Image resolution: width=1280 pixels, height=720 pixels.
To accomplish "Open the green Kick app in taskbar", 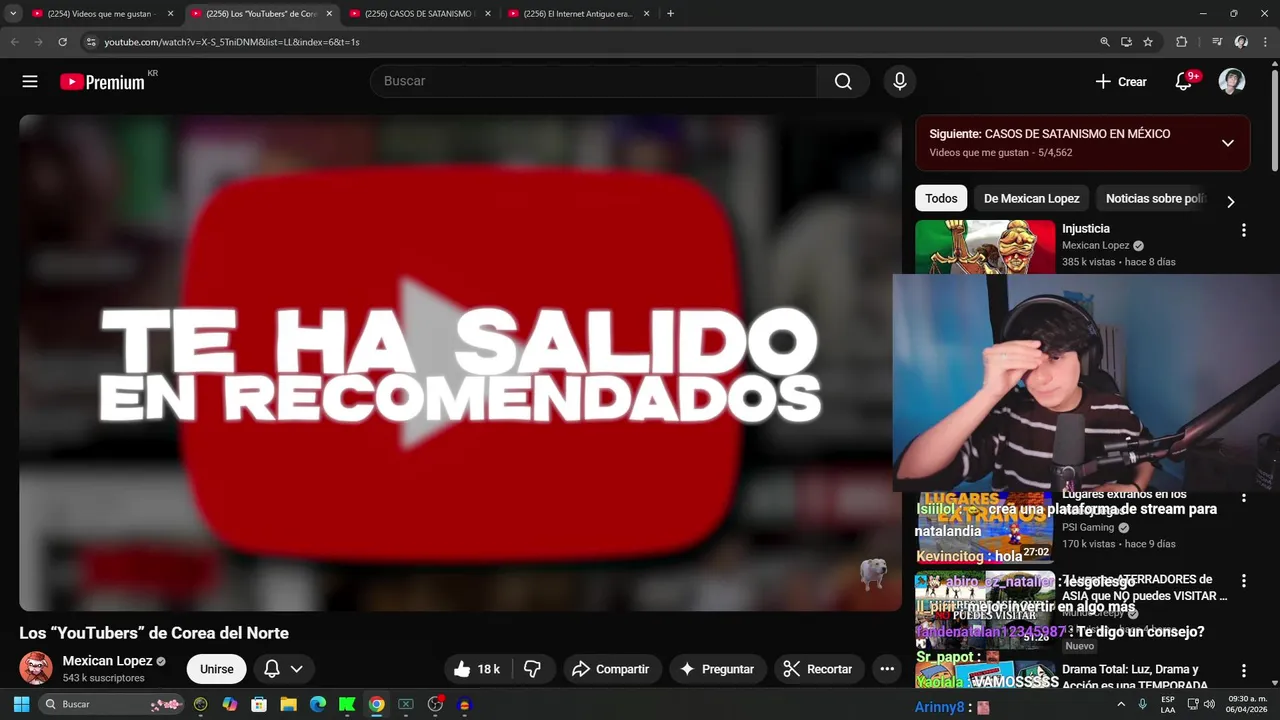I will [347, 704].
